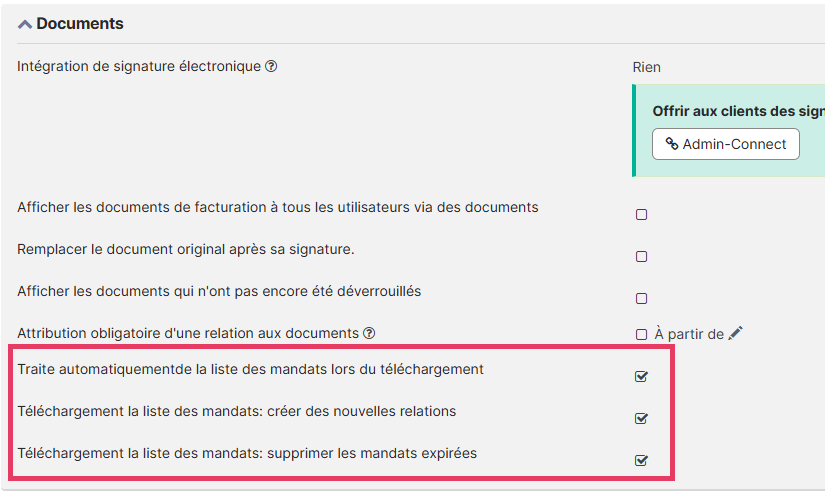Check Remplacer le document original checkbox
Screen dimensions: 825x496
click(x=642, y=256)
